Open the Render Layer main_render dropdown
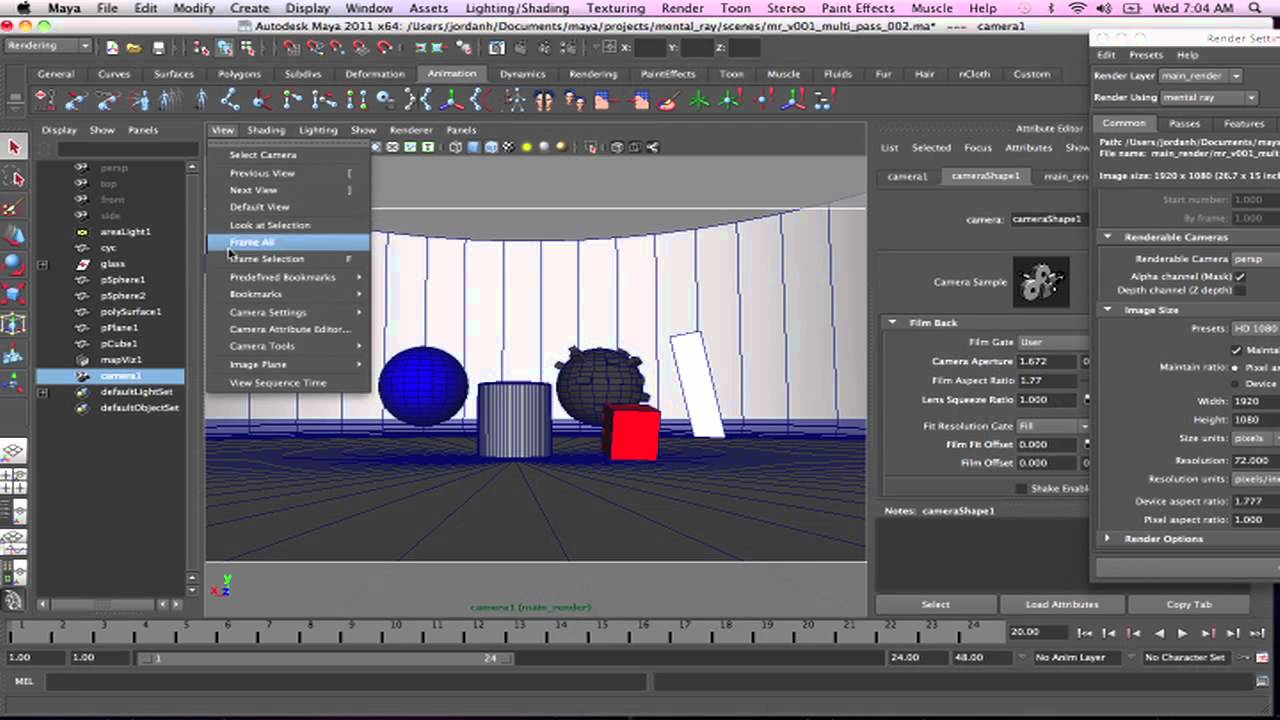1280x720 pixels. coord(1202,76)
